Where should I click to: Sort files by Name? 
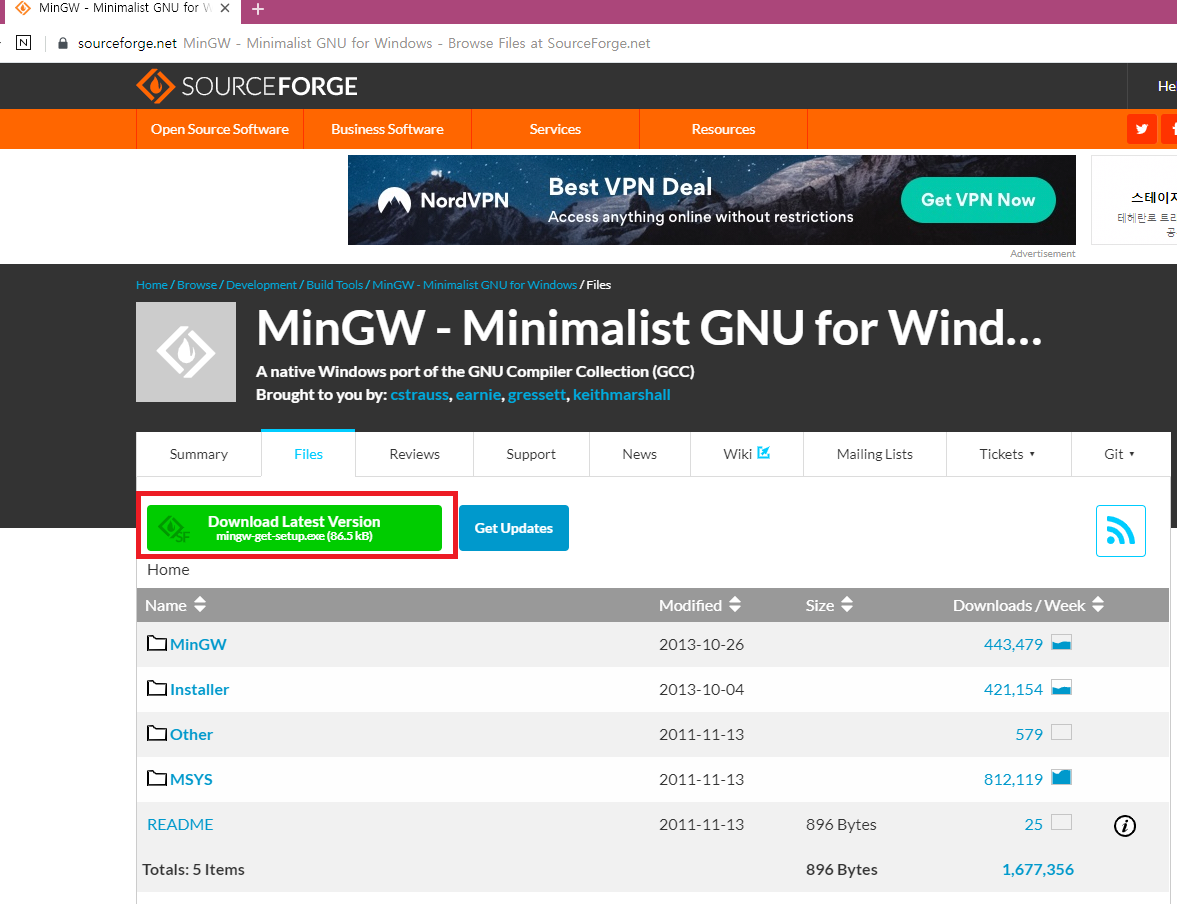175,605
